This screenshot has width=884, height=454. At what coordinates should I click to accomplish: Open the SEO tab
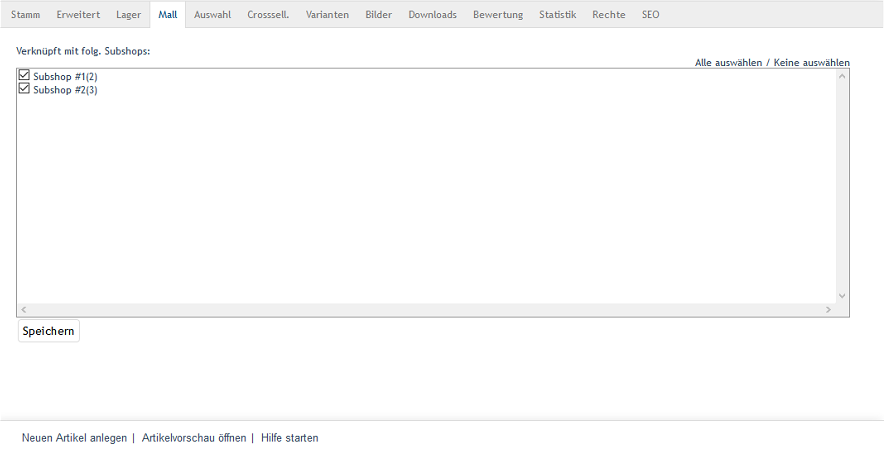pos(650,15)
